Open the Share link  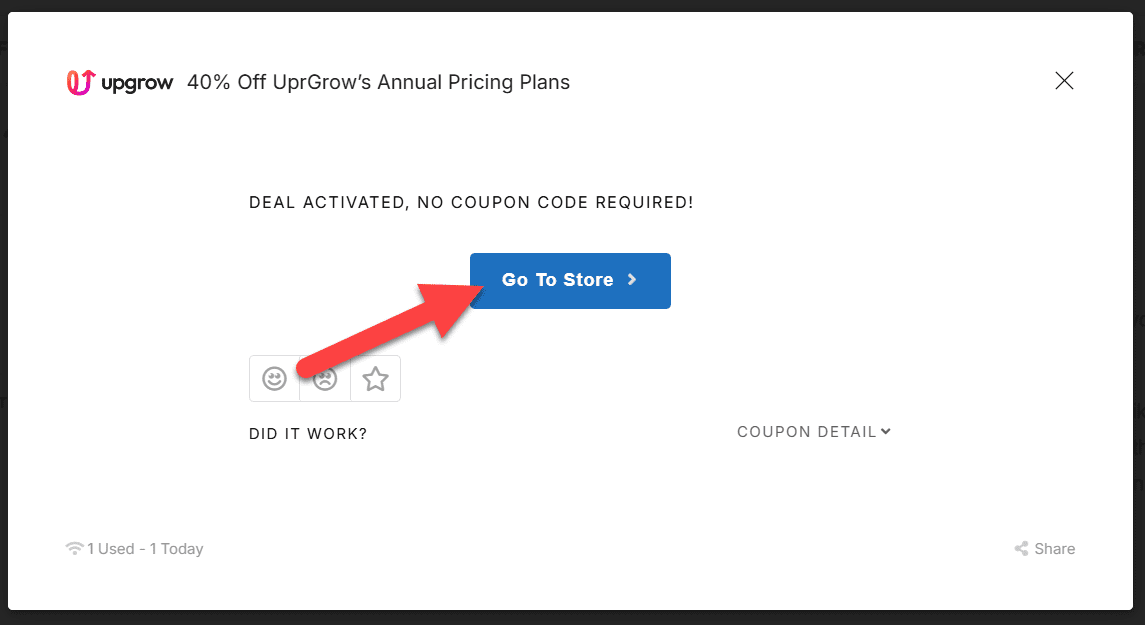[x=1055, y=548]
